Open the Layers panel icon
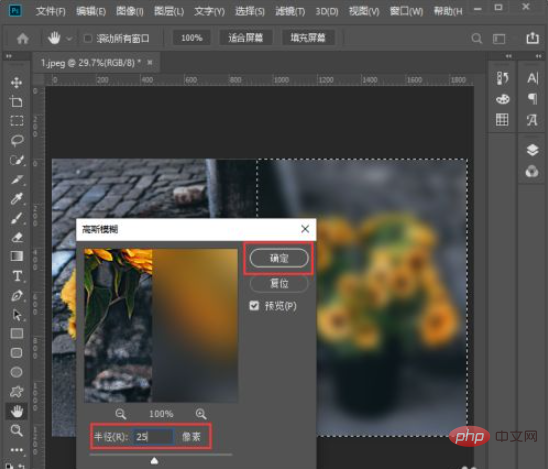This screenshot has height=469, width=548. pyautogui.click(x=532, y=150)
